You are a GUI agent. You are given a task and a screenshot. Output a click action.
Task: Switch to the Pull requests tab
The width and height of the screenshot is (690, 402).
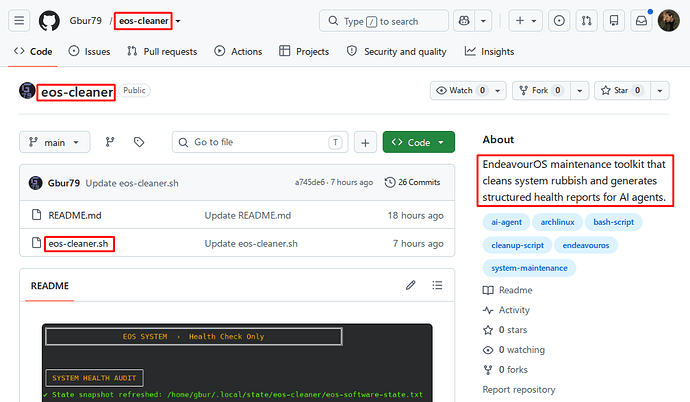tap(162, 51)
